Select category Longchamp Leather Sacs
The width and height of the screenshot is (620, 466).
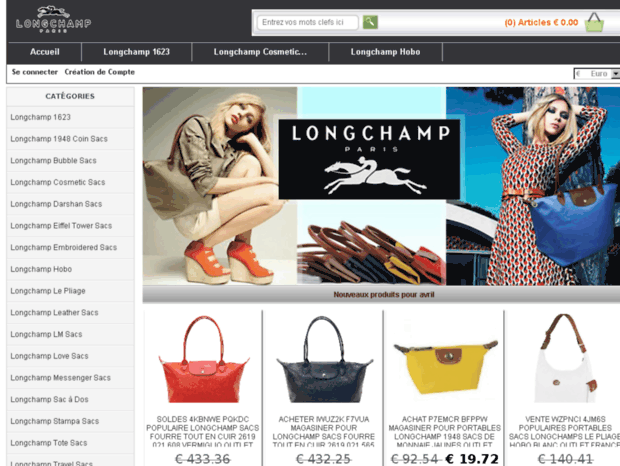click(70, 313)
